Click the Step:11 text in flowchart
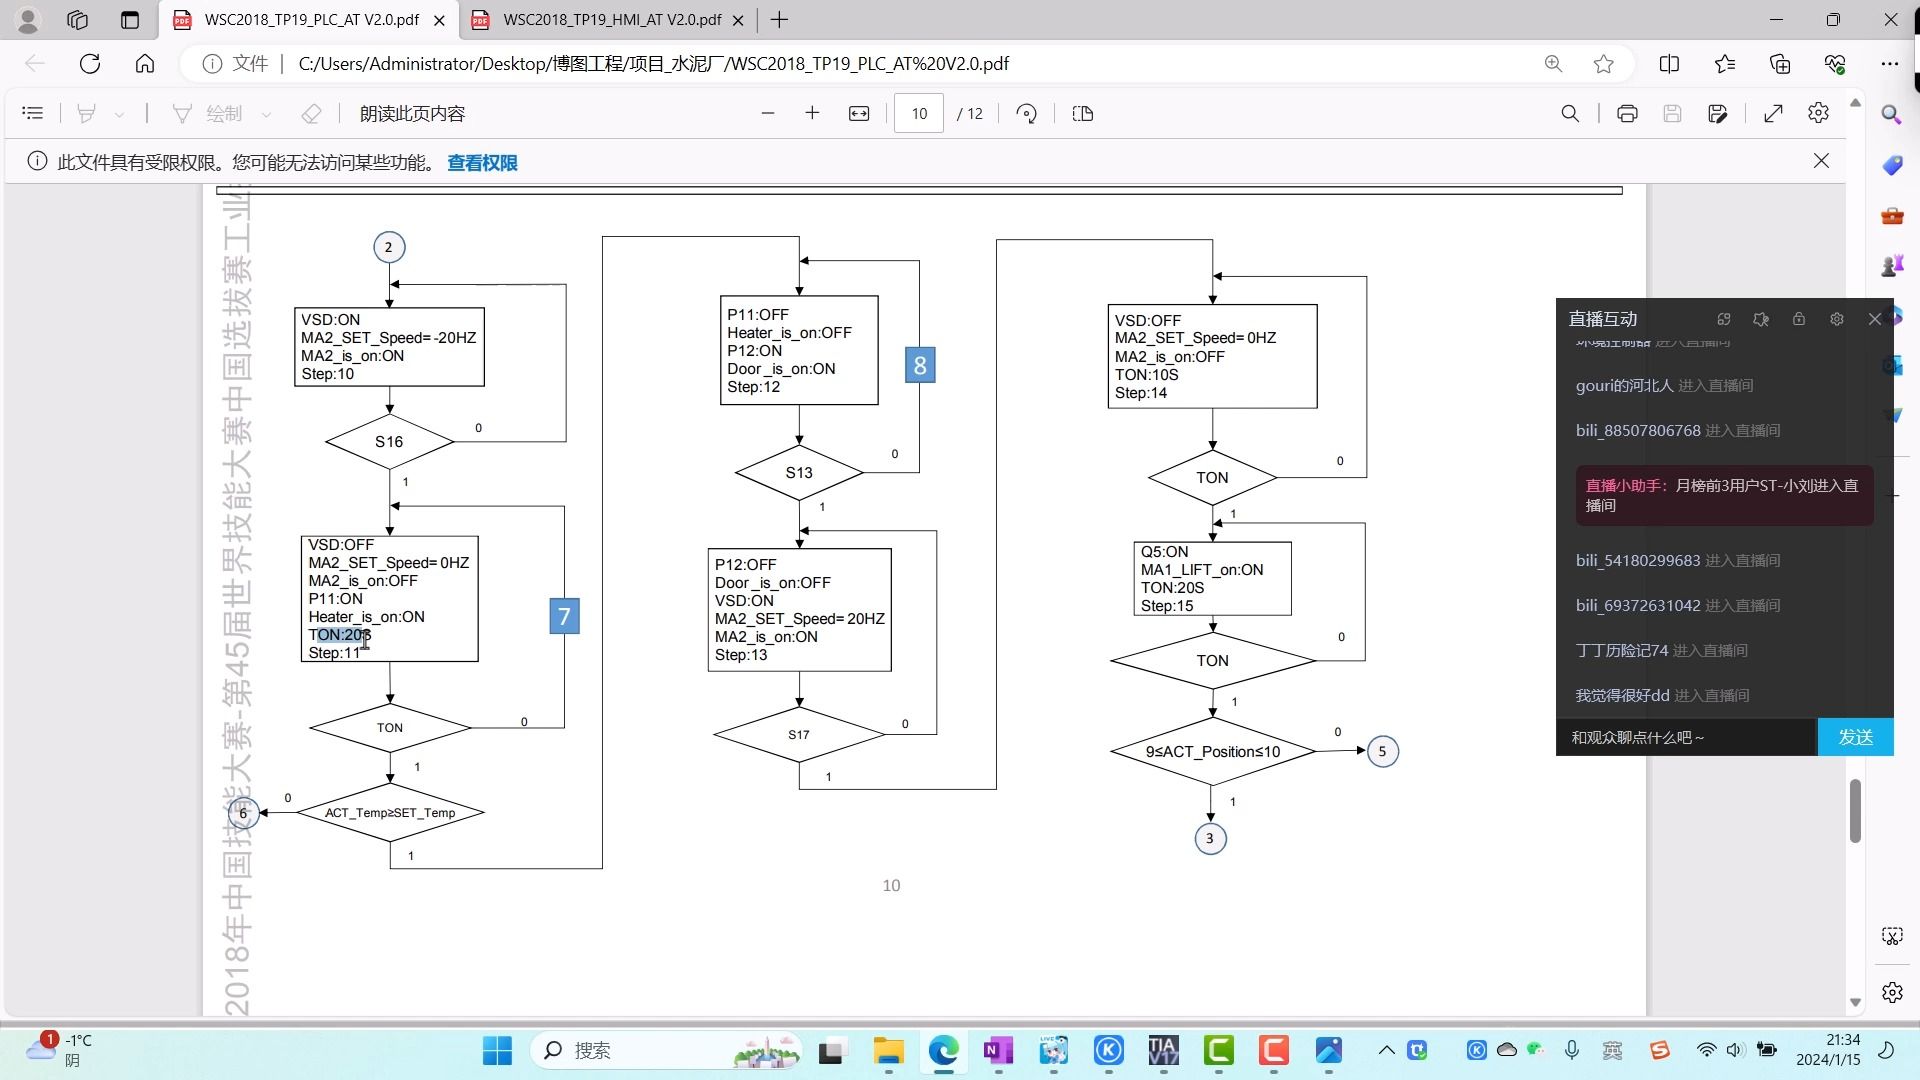This screenshot has height=1080, width=1920. (x=334, y=653)
